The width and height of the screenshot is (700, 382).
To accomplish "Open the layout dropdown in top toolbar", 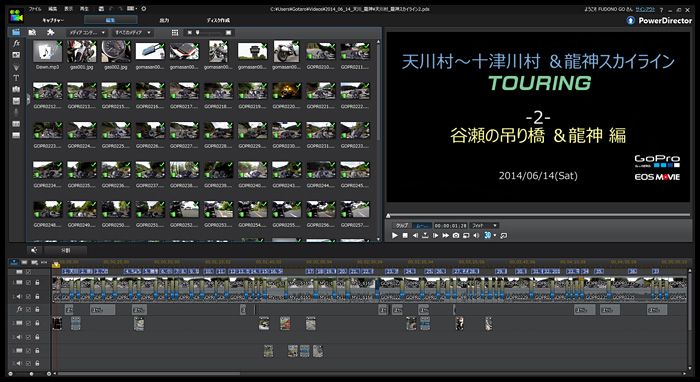I will point(132,8).
